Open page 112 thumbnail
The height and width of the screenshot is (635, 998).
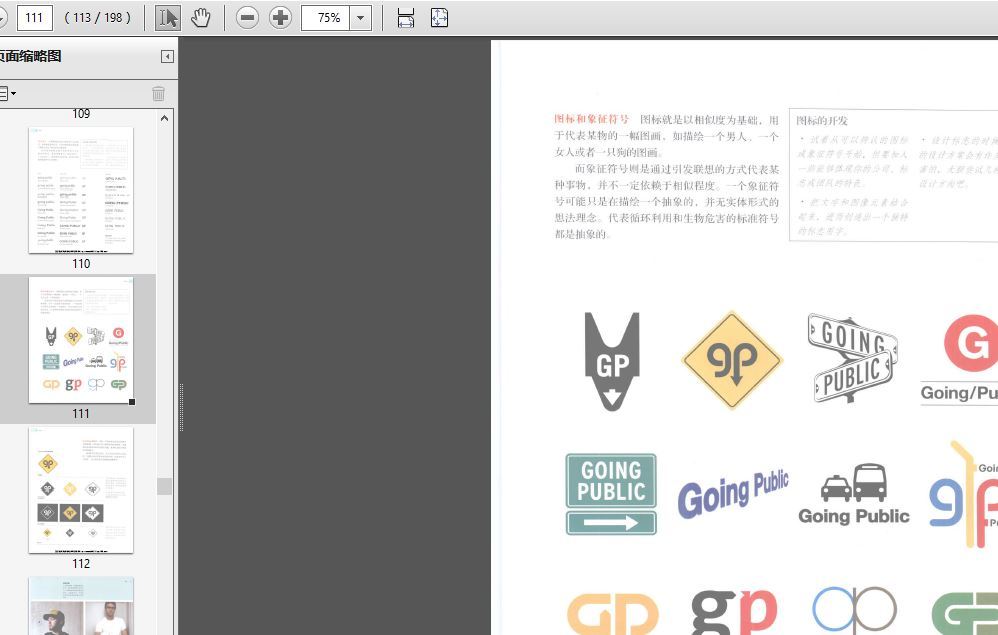81,490
